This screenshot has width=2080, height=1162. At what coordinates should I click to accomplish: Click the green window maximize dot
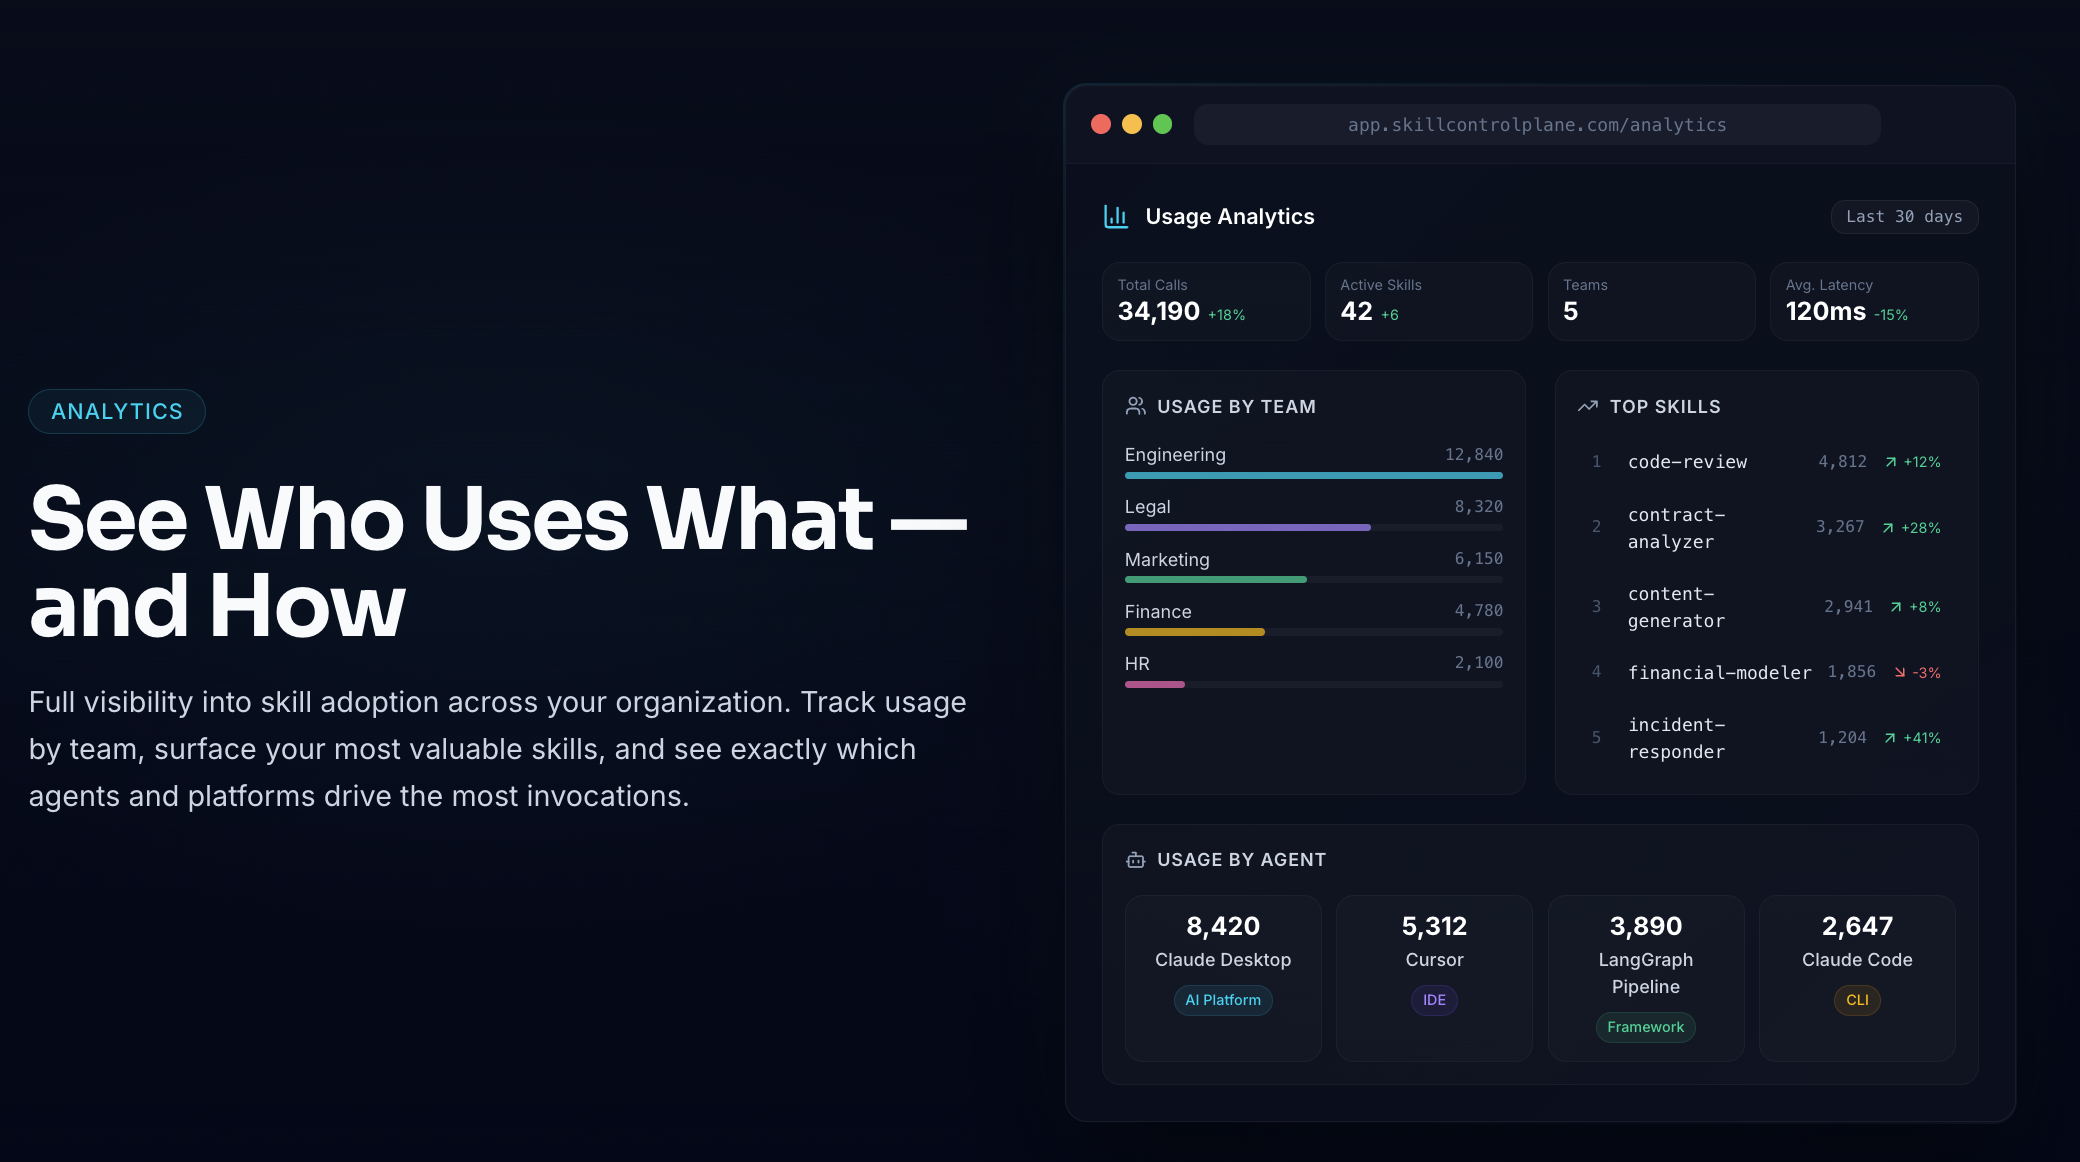tap(1162, 124)
